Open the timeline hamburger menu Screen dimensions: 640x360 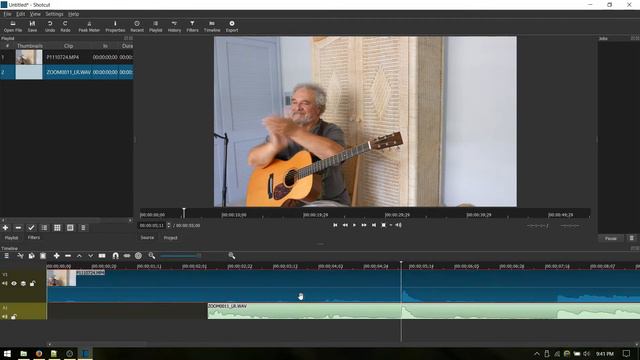coord(7,256)
